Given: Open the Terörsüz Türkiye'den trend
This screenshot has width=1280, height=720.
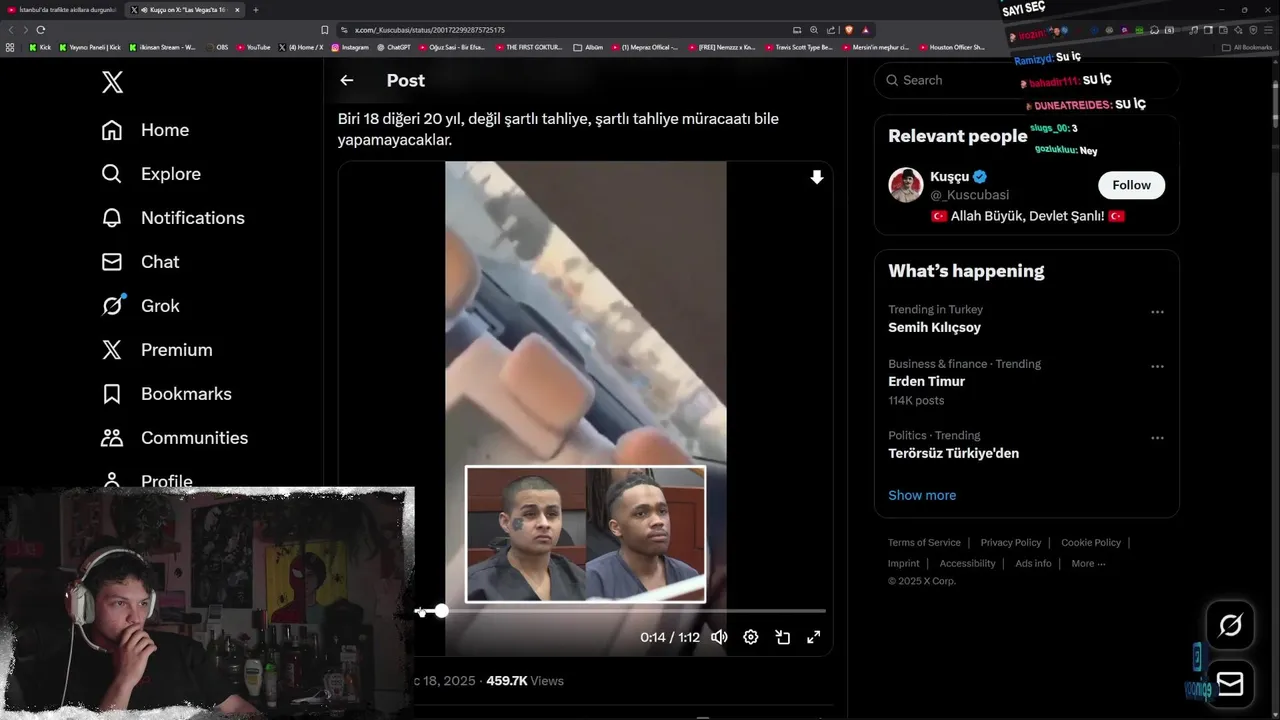Looking at the screenshot, I should click(953, 453).
